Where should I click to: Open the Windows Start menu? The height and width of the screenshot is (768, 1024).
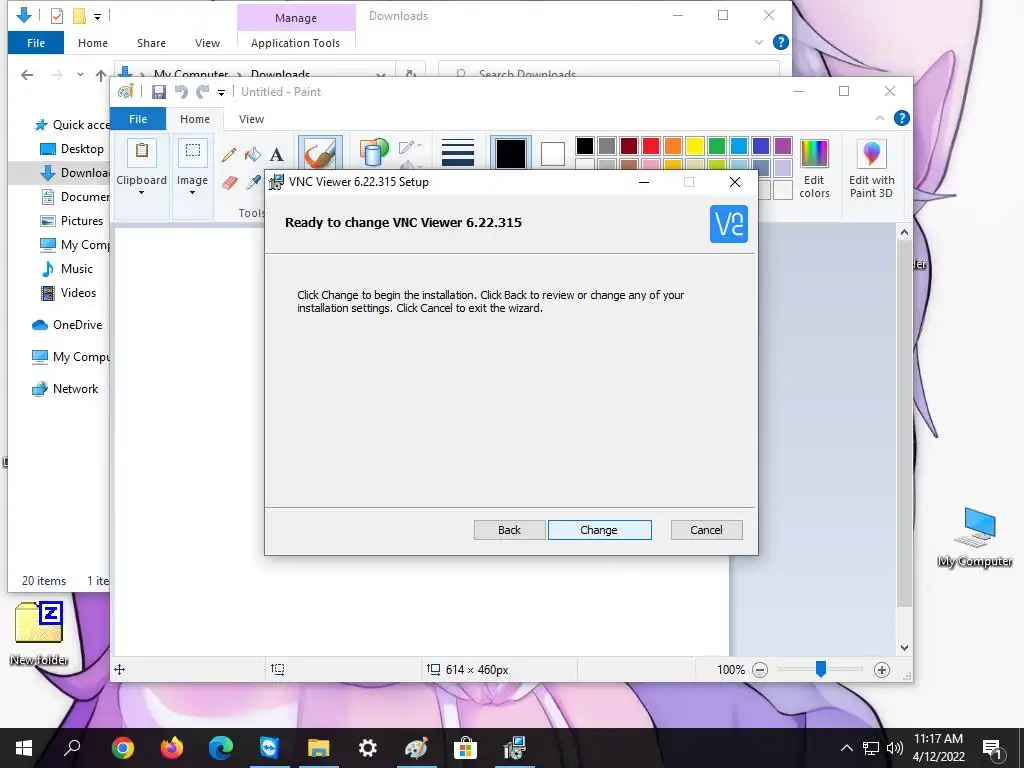24,748
